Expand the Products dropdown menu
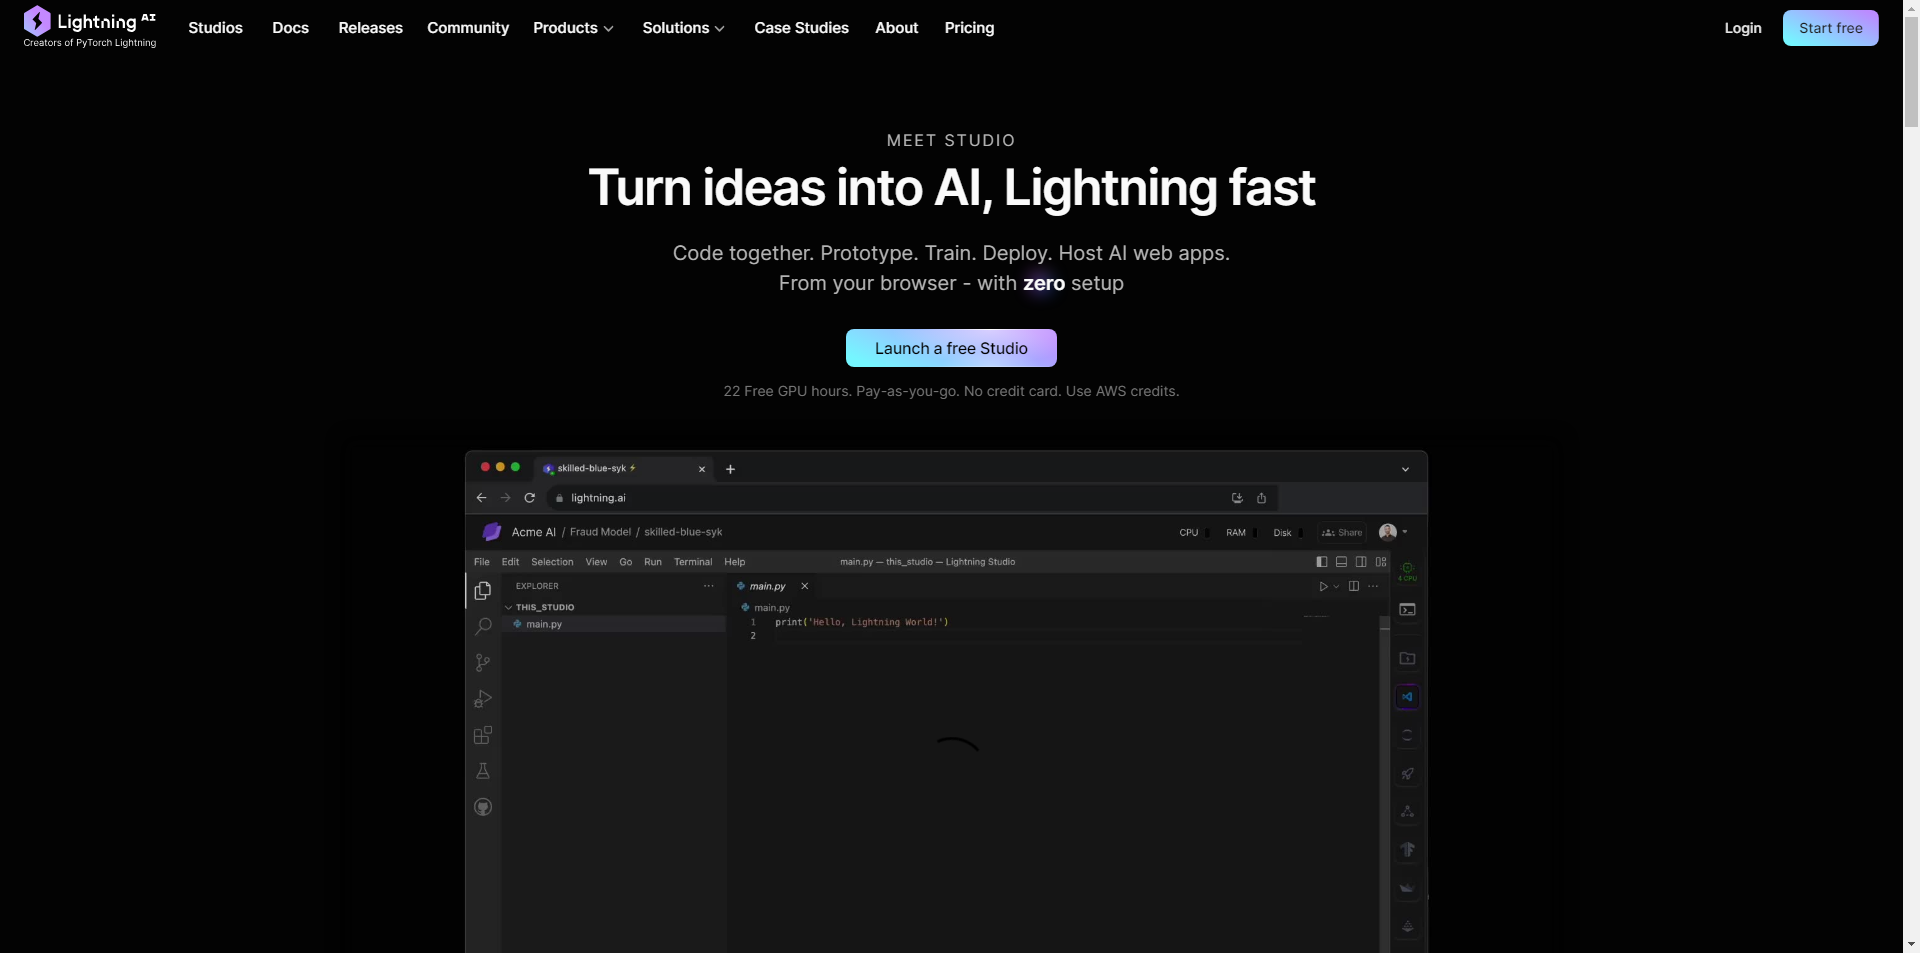Viewport: 1920px width, 953px height. tap(573, 28)
